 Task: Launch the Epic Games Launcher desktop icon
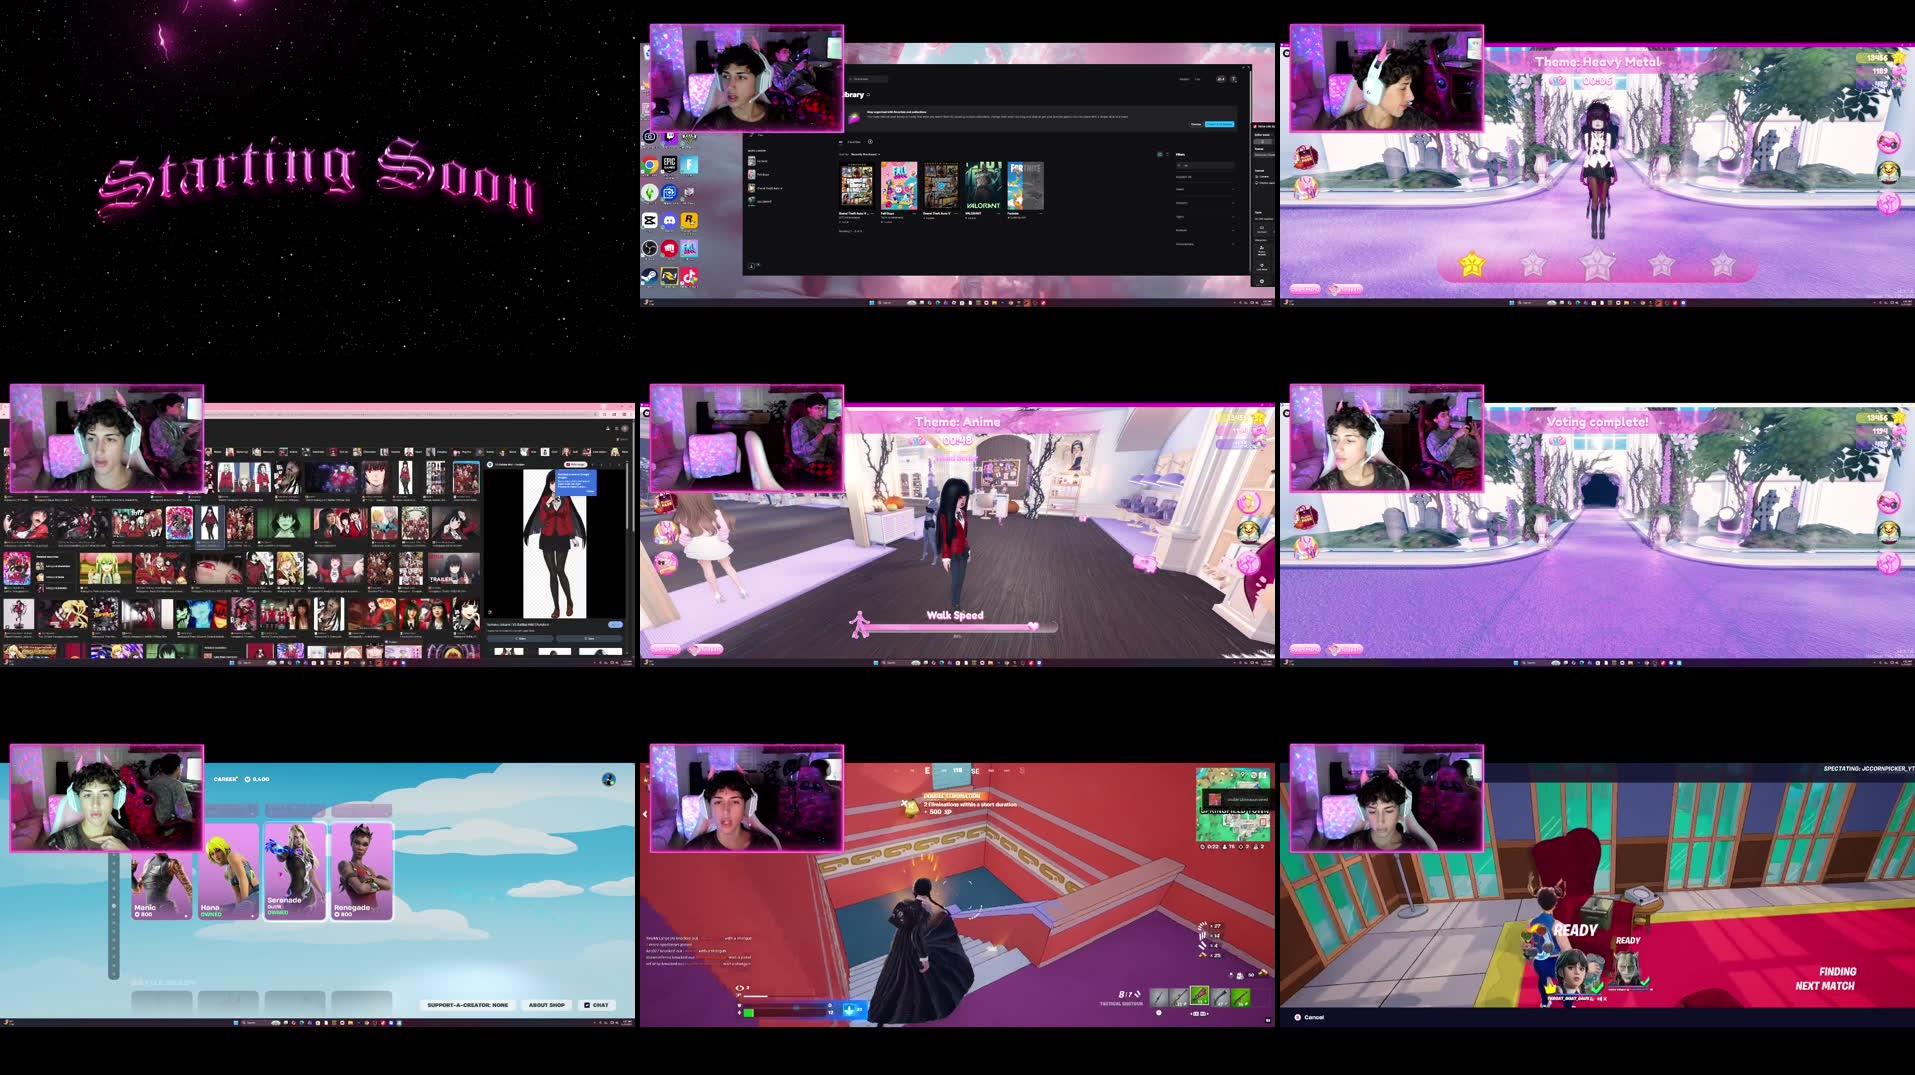coord(670,162)
